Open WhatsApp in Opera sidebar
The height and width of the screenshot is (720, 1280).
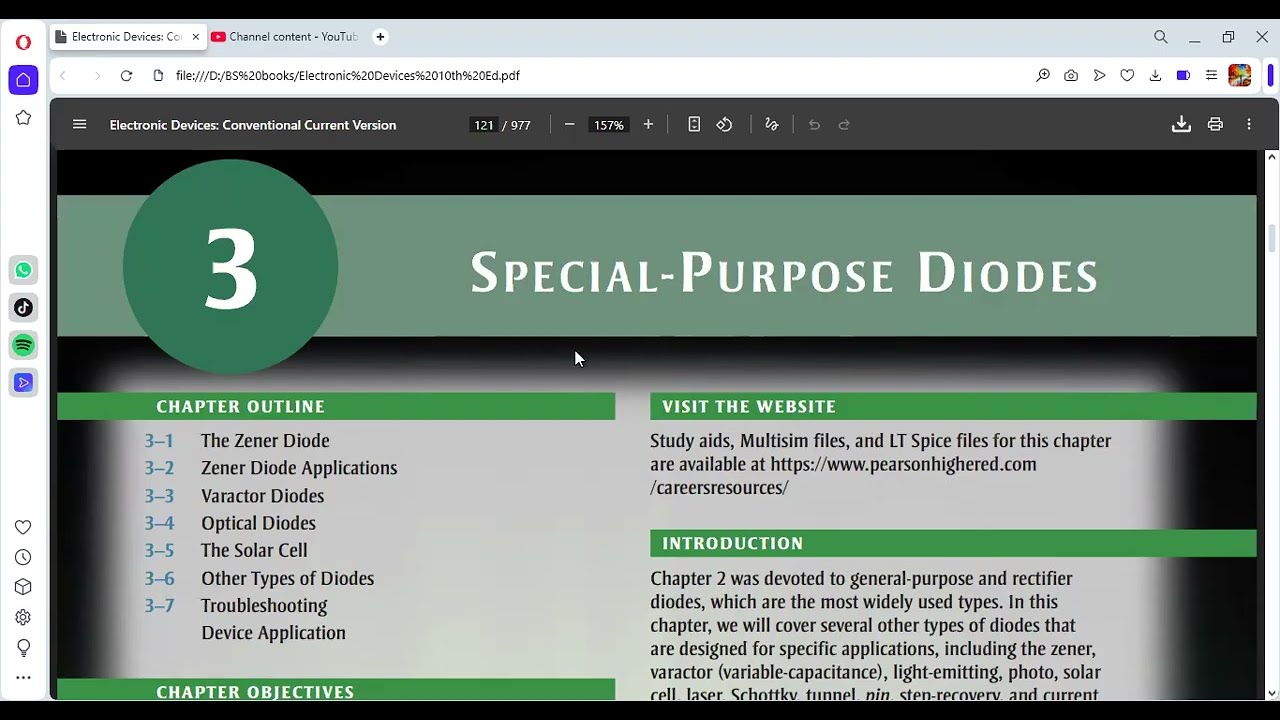(24, 270)
